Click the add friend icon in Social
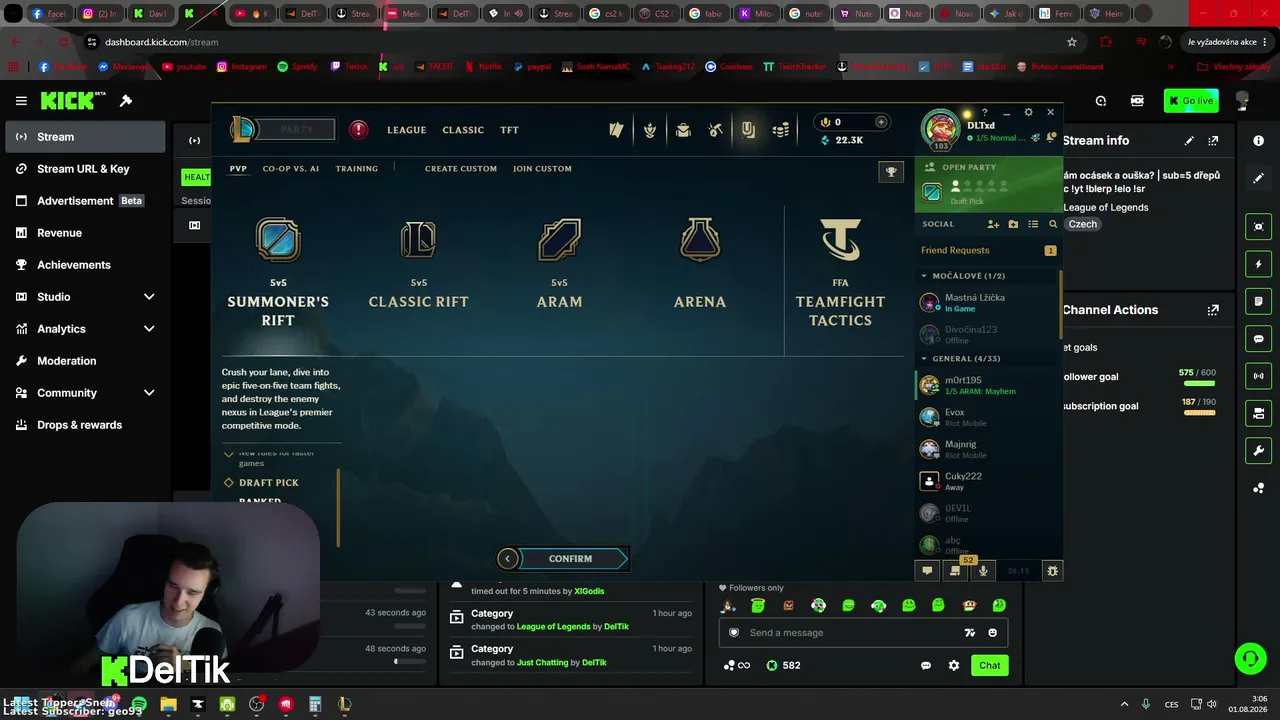This screenshot has width=1280, height=720. [993, 224]
